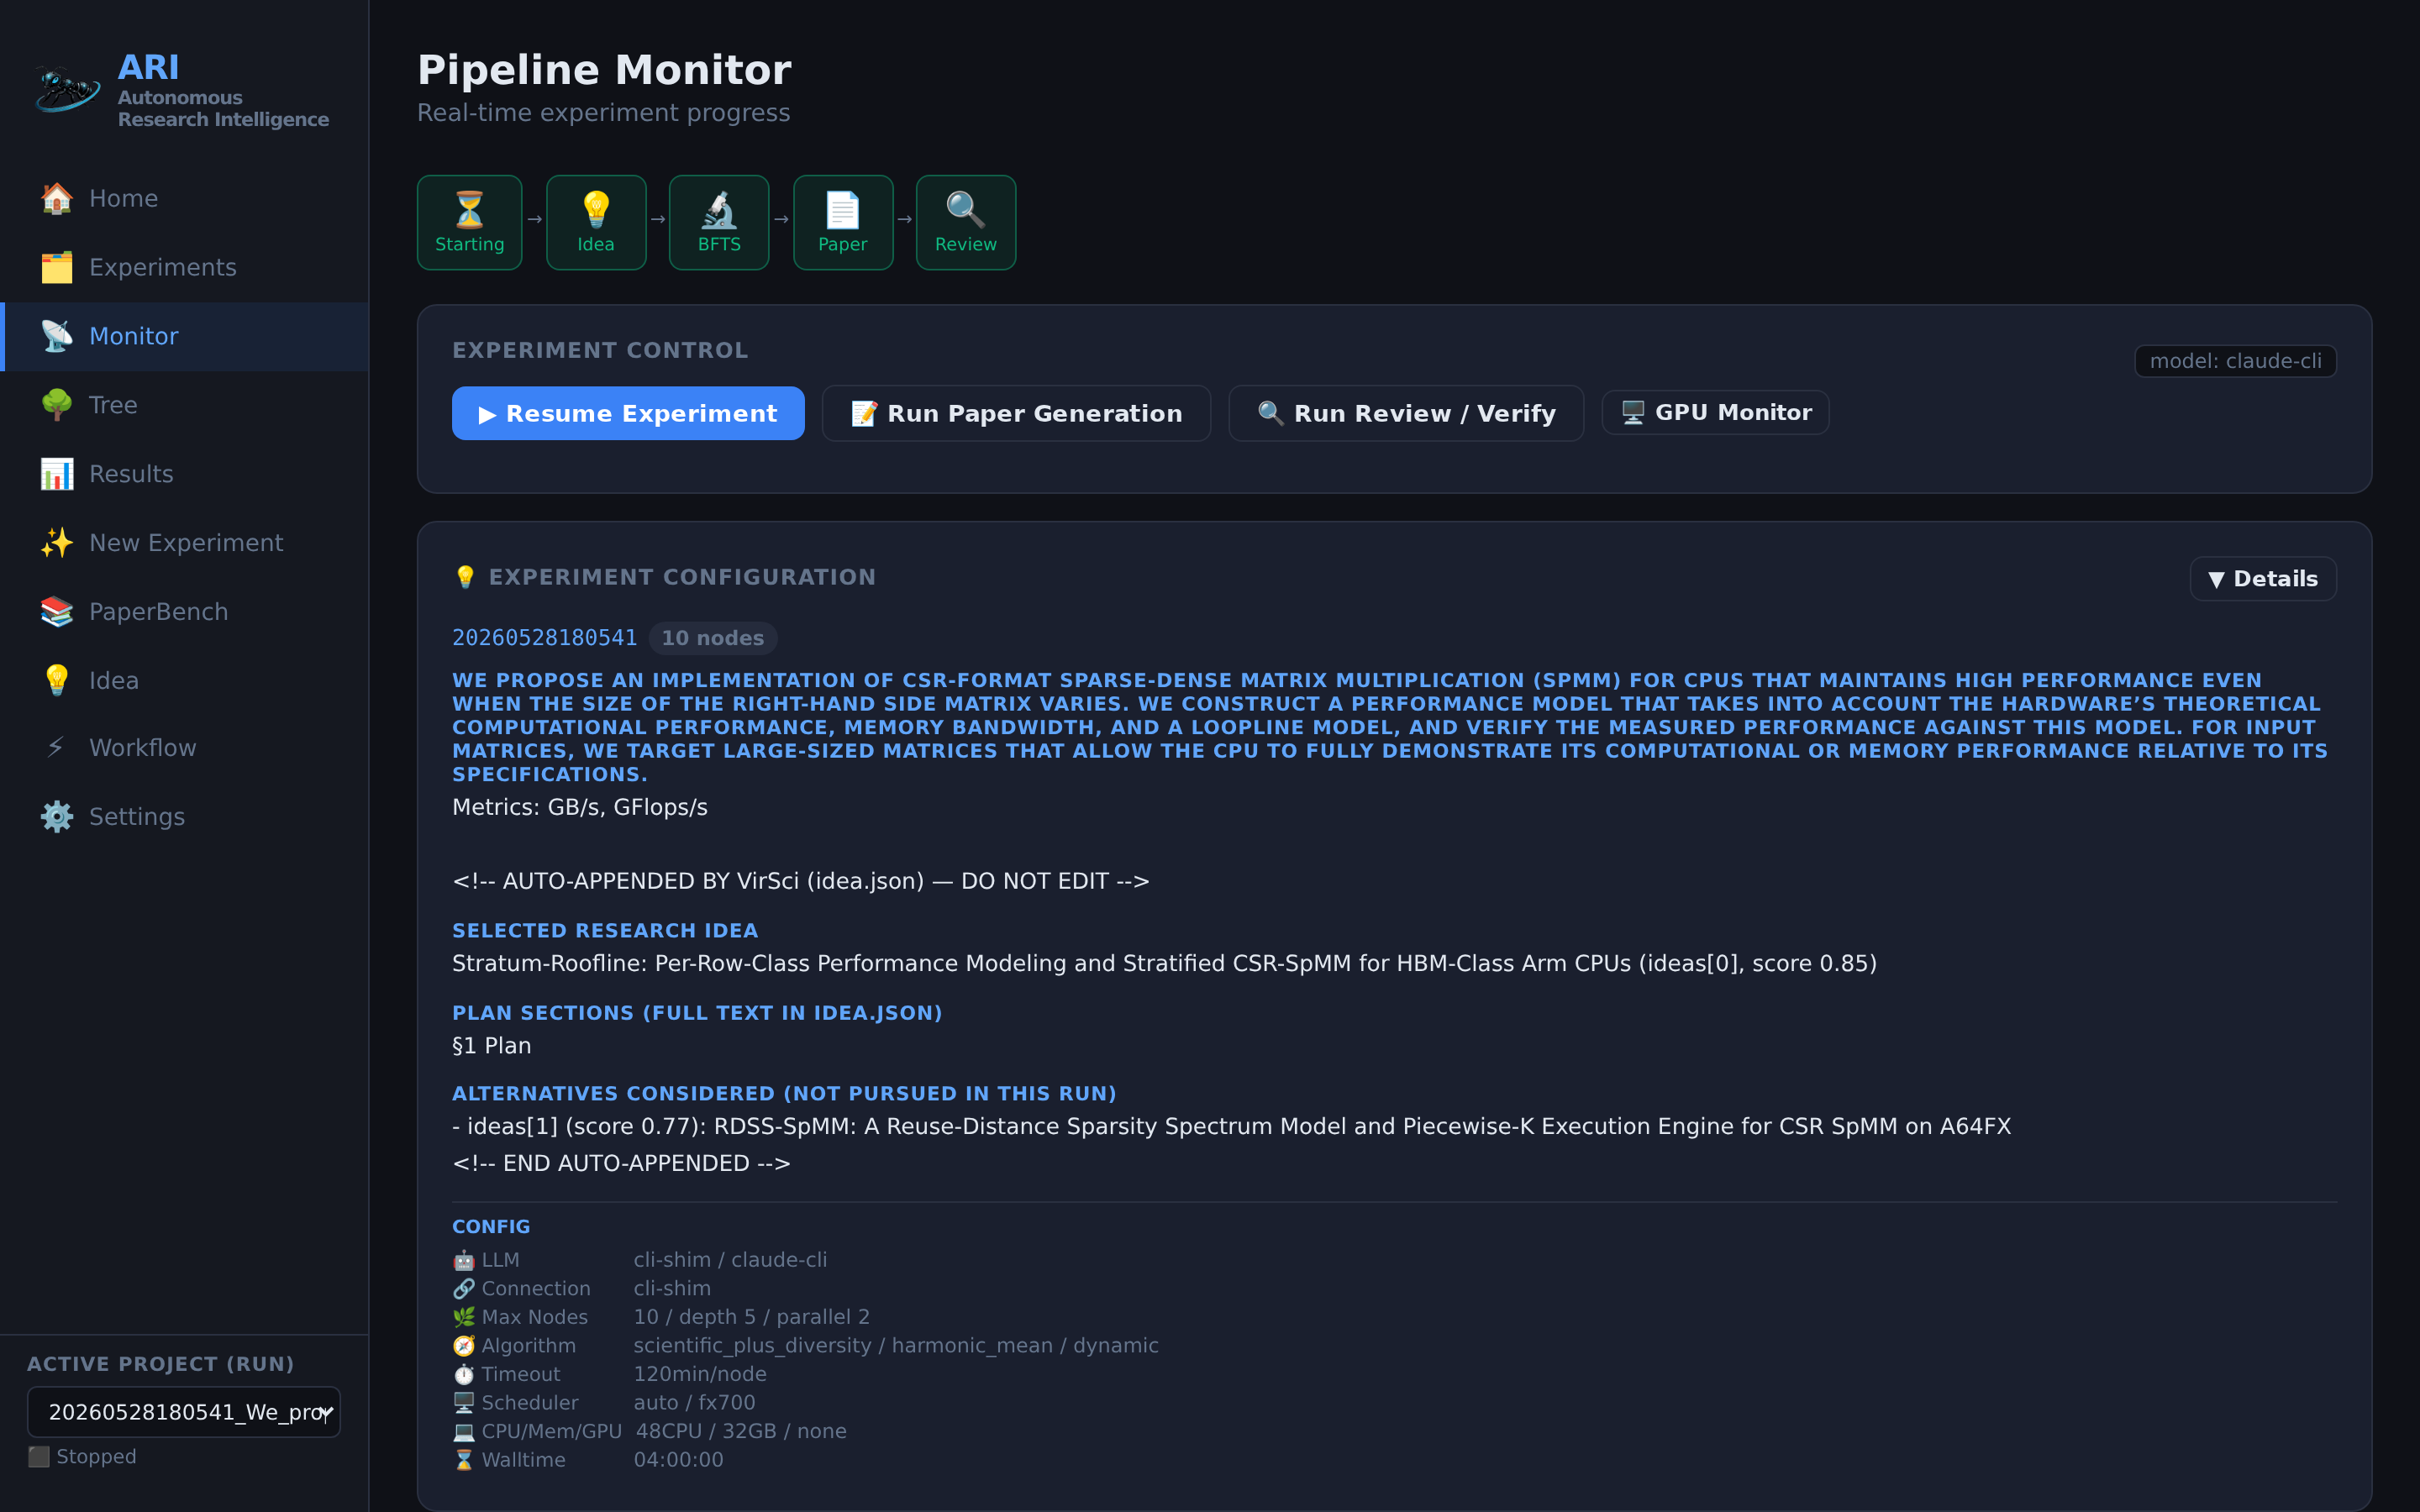Click the Stratum-Roofline idea title text
2420x1512 pixels.
[1164, 963]
